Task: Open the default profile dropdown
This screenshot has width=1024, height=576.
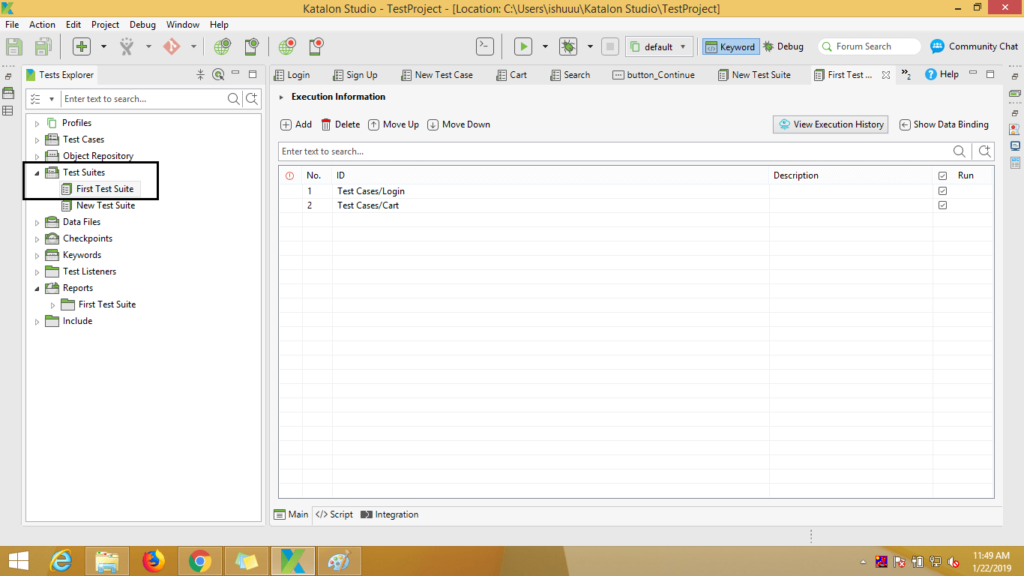Action: (658, 46)
